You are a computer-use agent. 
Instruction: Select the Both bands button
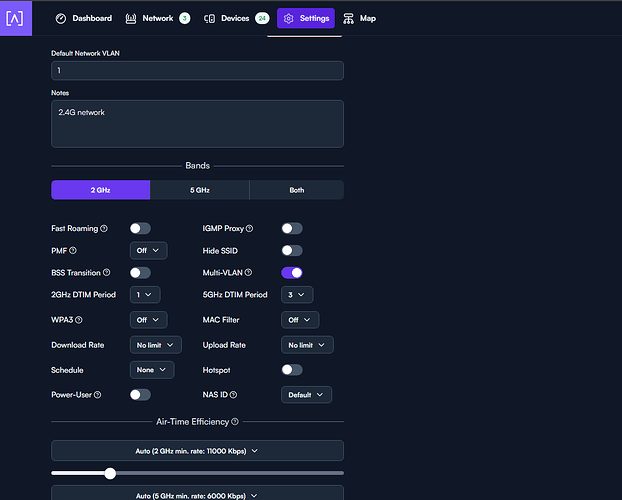click(297, 190)
